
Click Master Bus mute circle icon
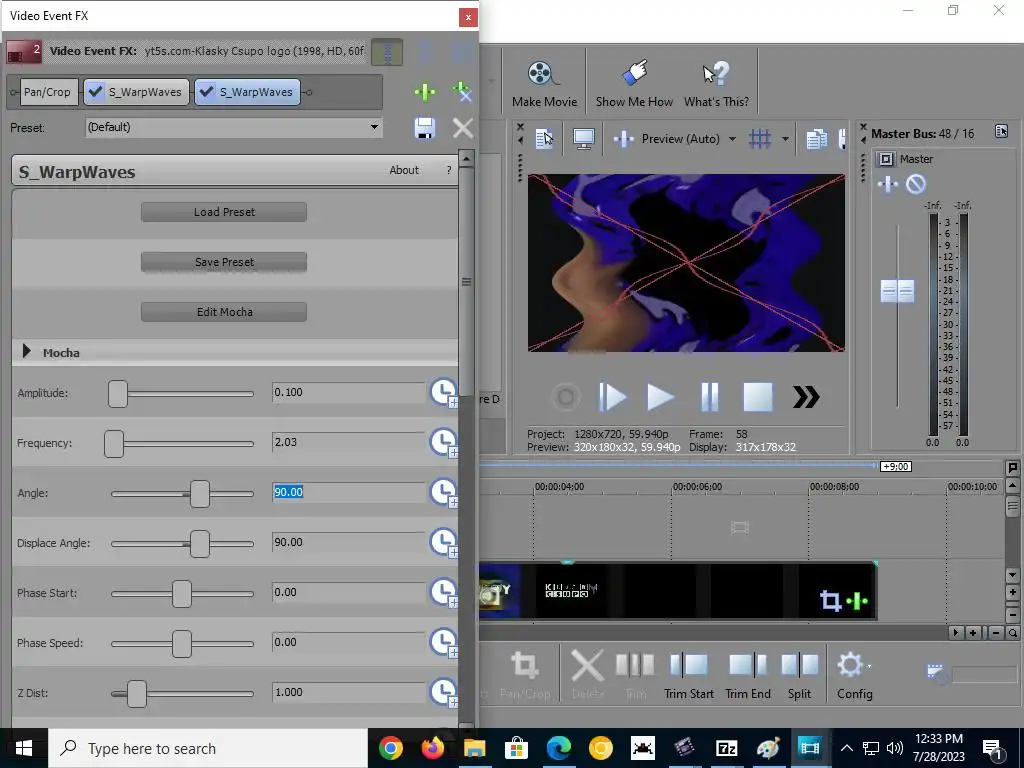[916, 184]
